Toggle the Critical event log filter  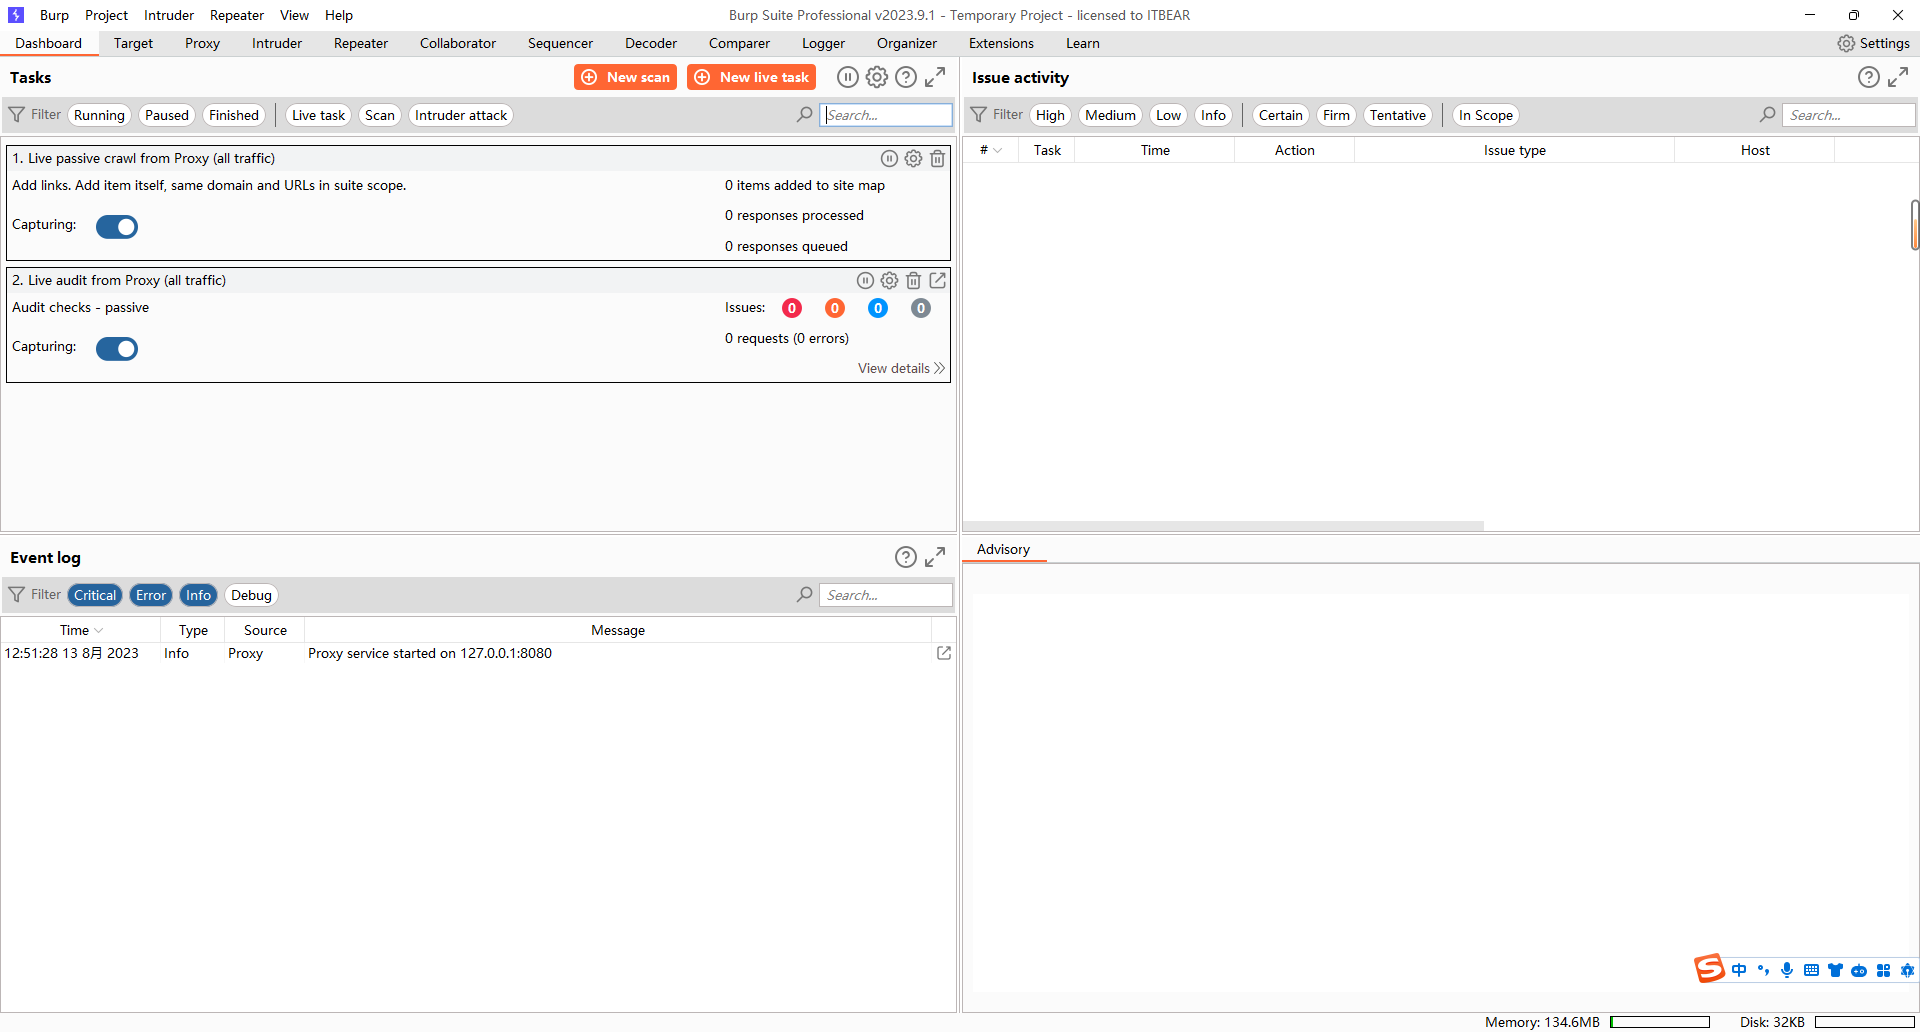click(95, 595)
